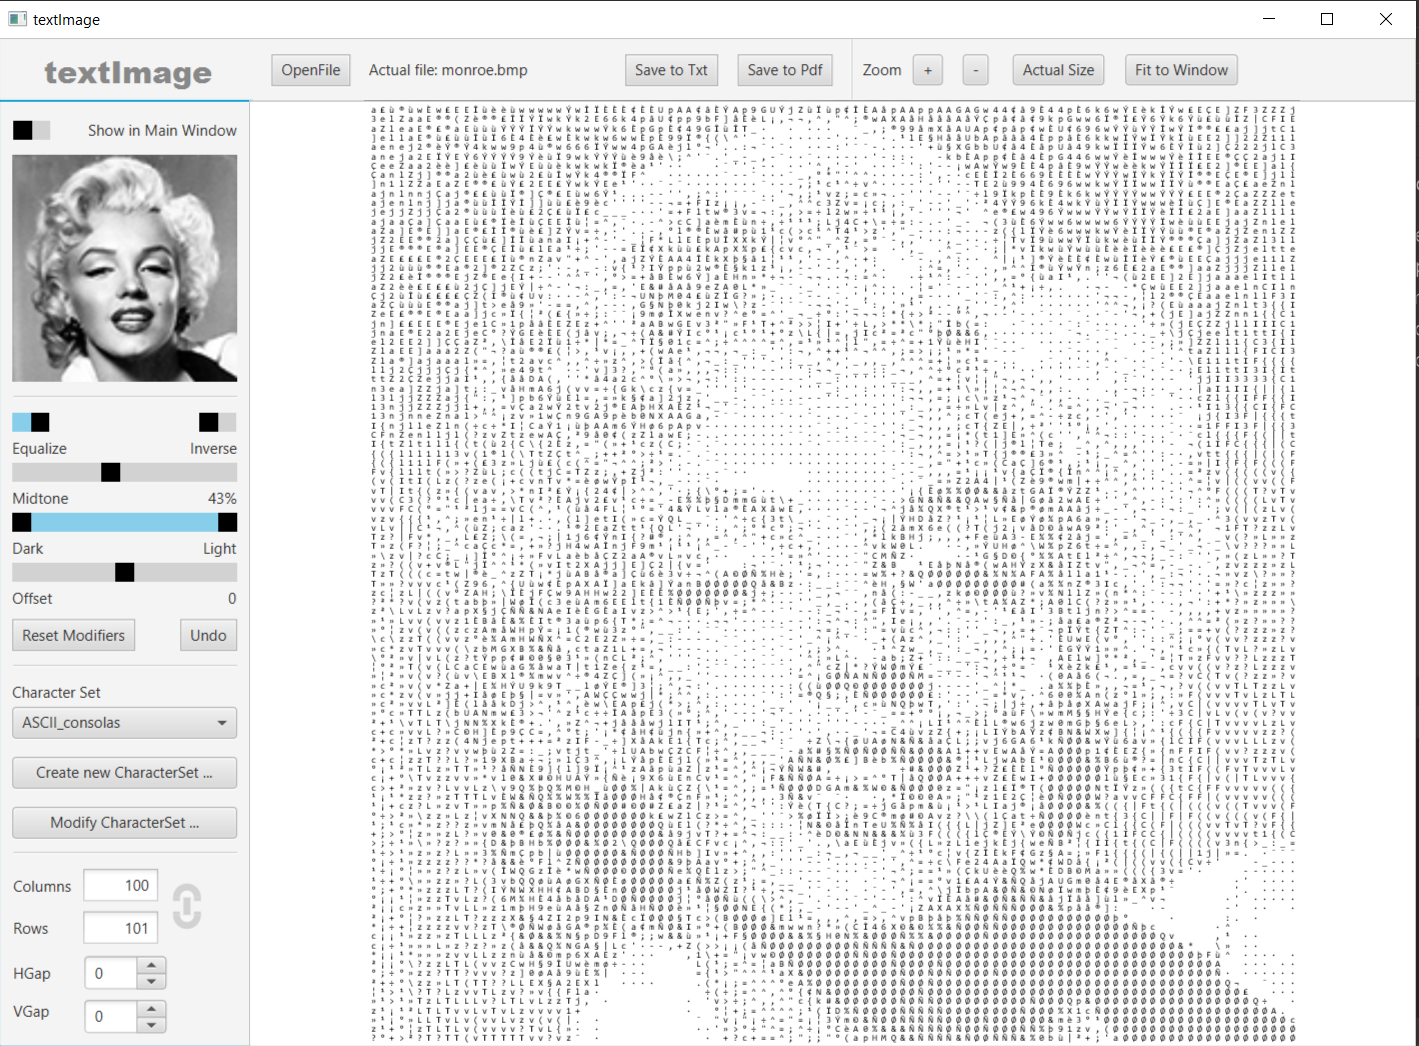Image resolution: width=1419 pixels, height=1046 pixels.
Task: Click the textImage app icon in title bar
Action: (17, 19)
